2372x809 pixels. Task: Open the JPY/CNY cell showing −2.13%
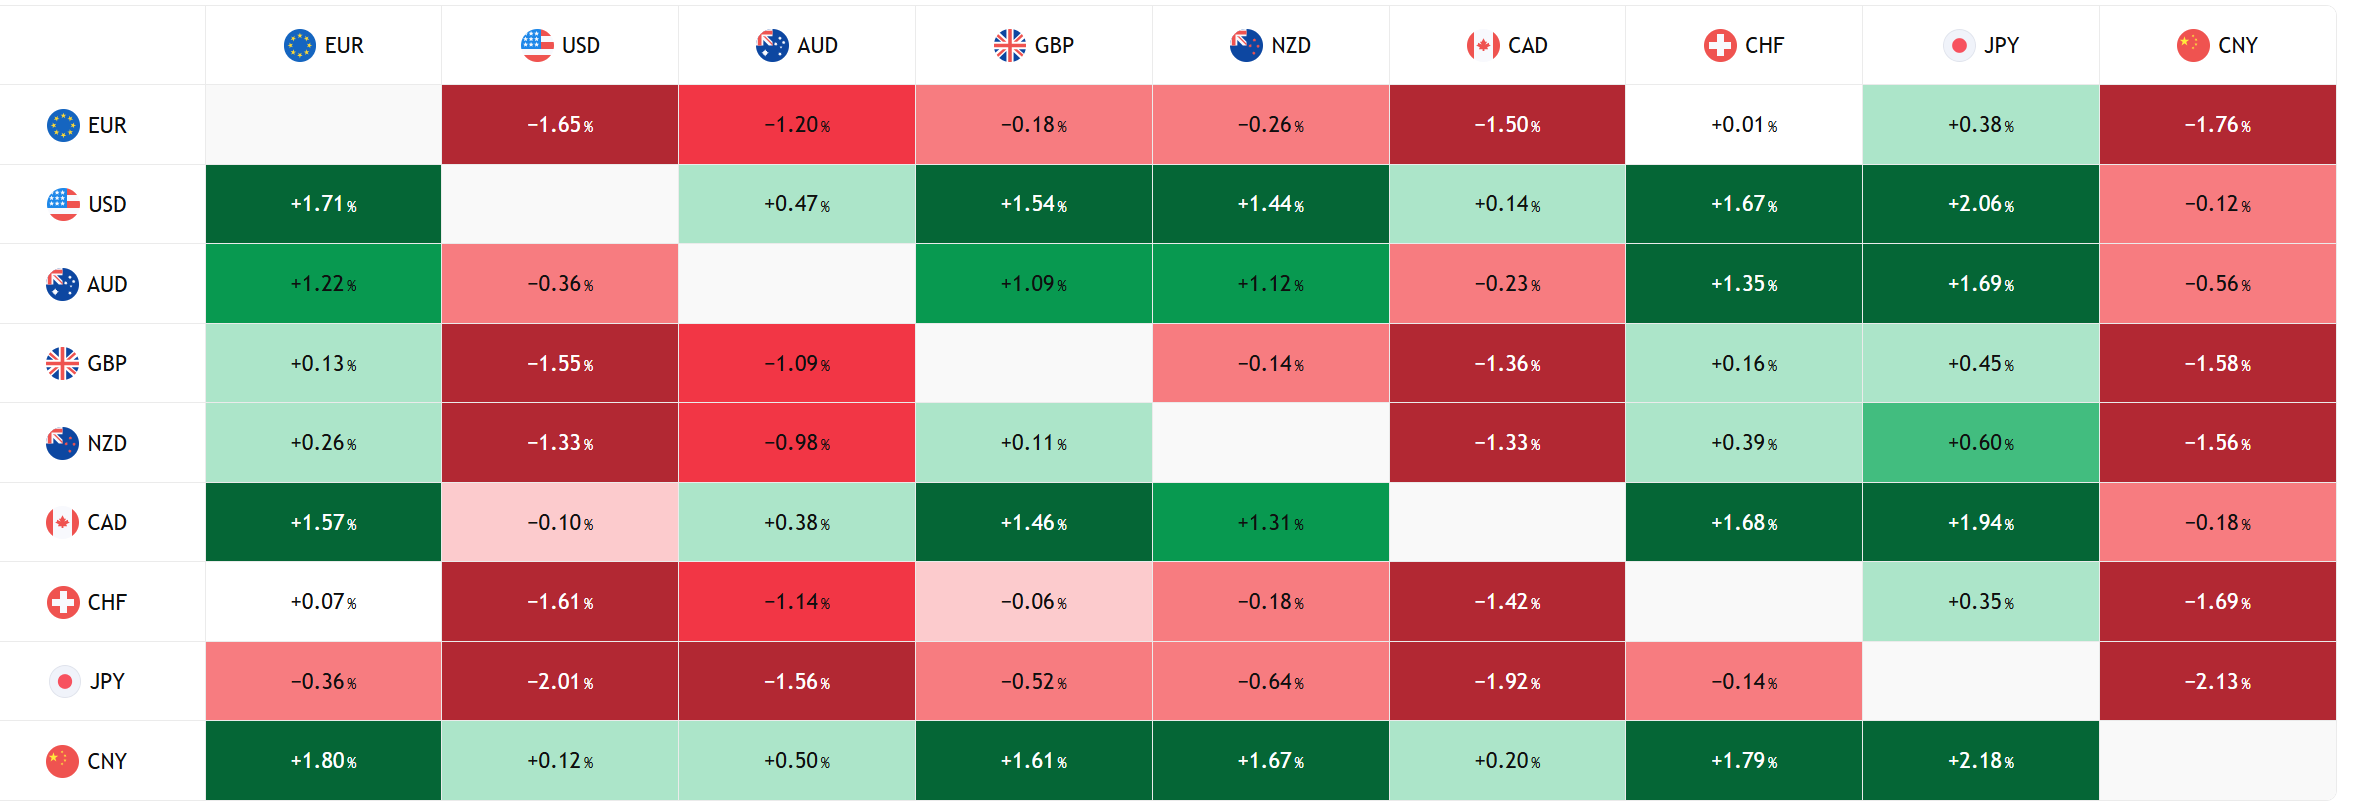tap(2217, 682)
